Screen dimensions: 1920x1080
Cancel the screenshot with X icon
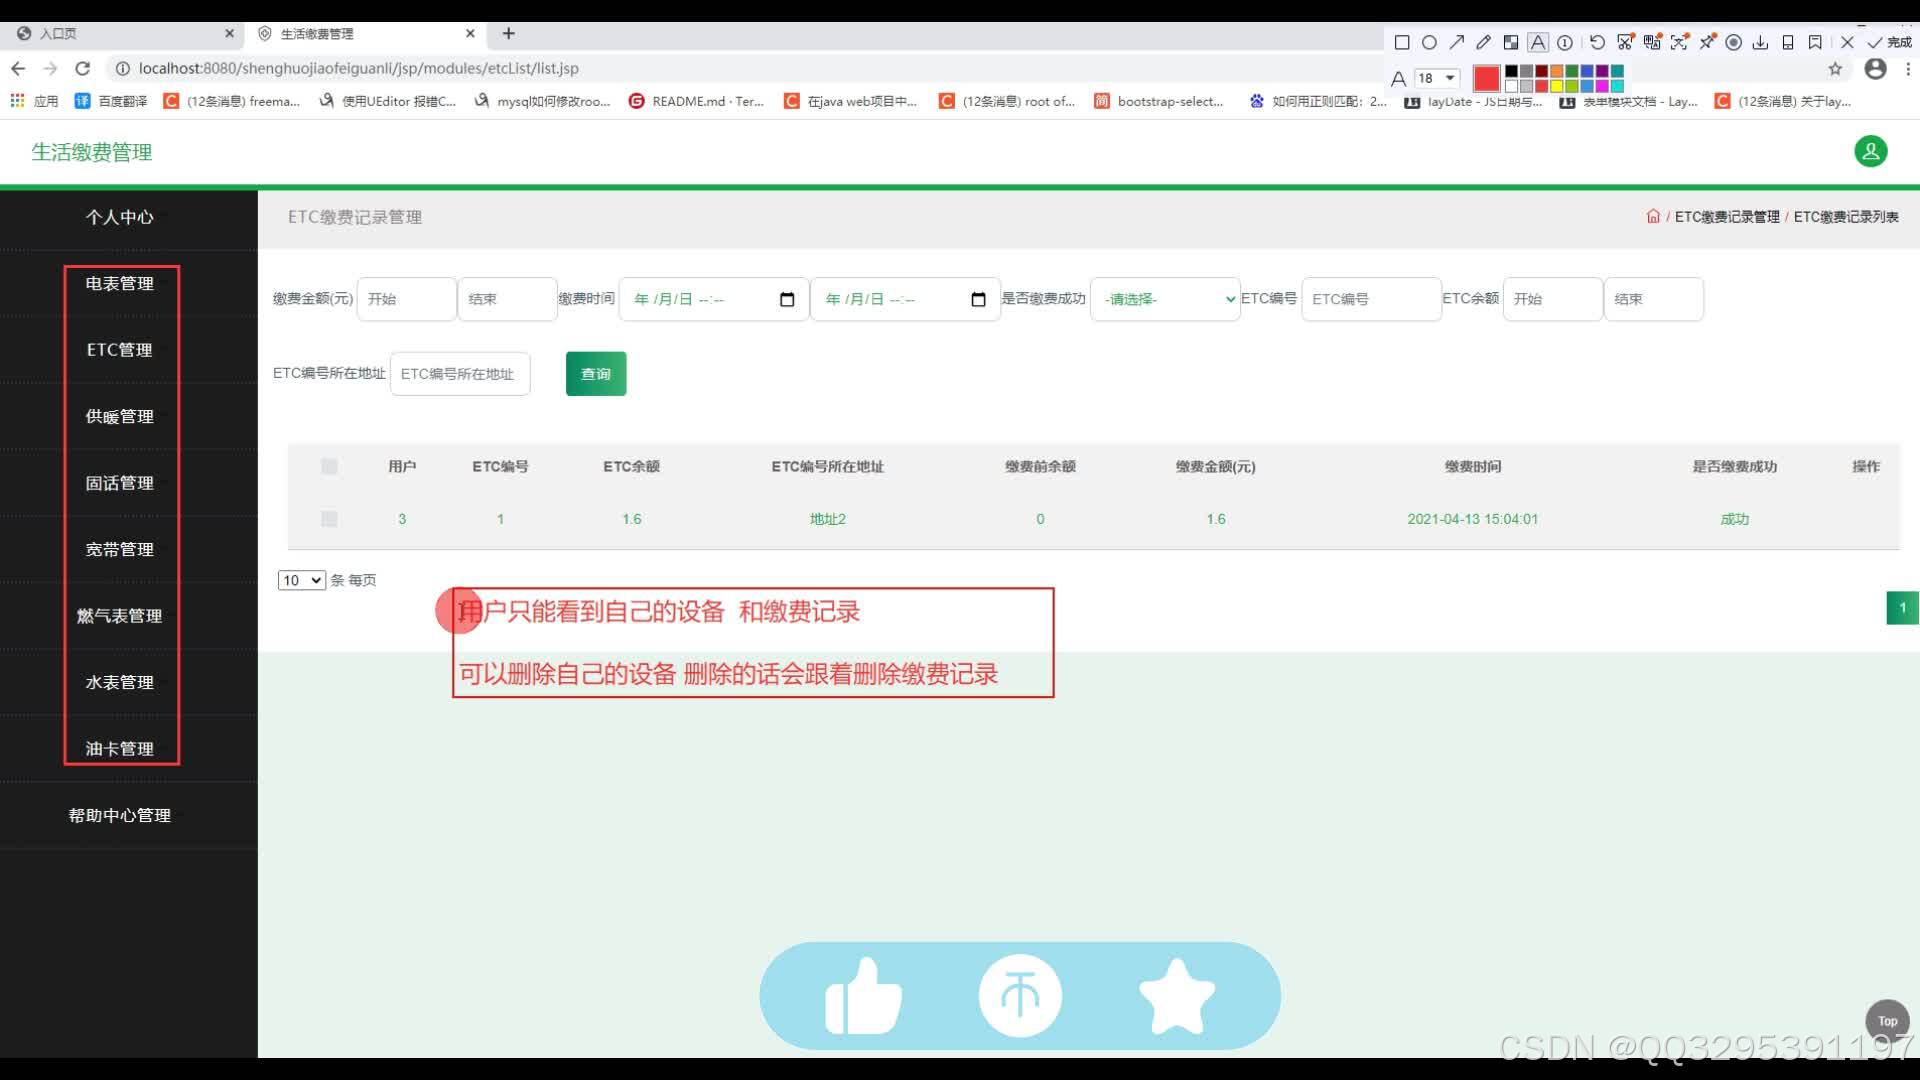coord(1847,42)
